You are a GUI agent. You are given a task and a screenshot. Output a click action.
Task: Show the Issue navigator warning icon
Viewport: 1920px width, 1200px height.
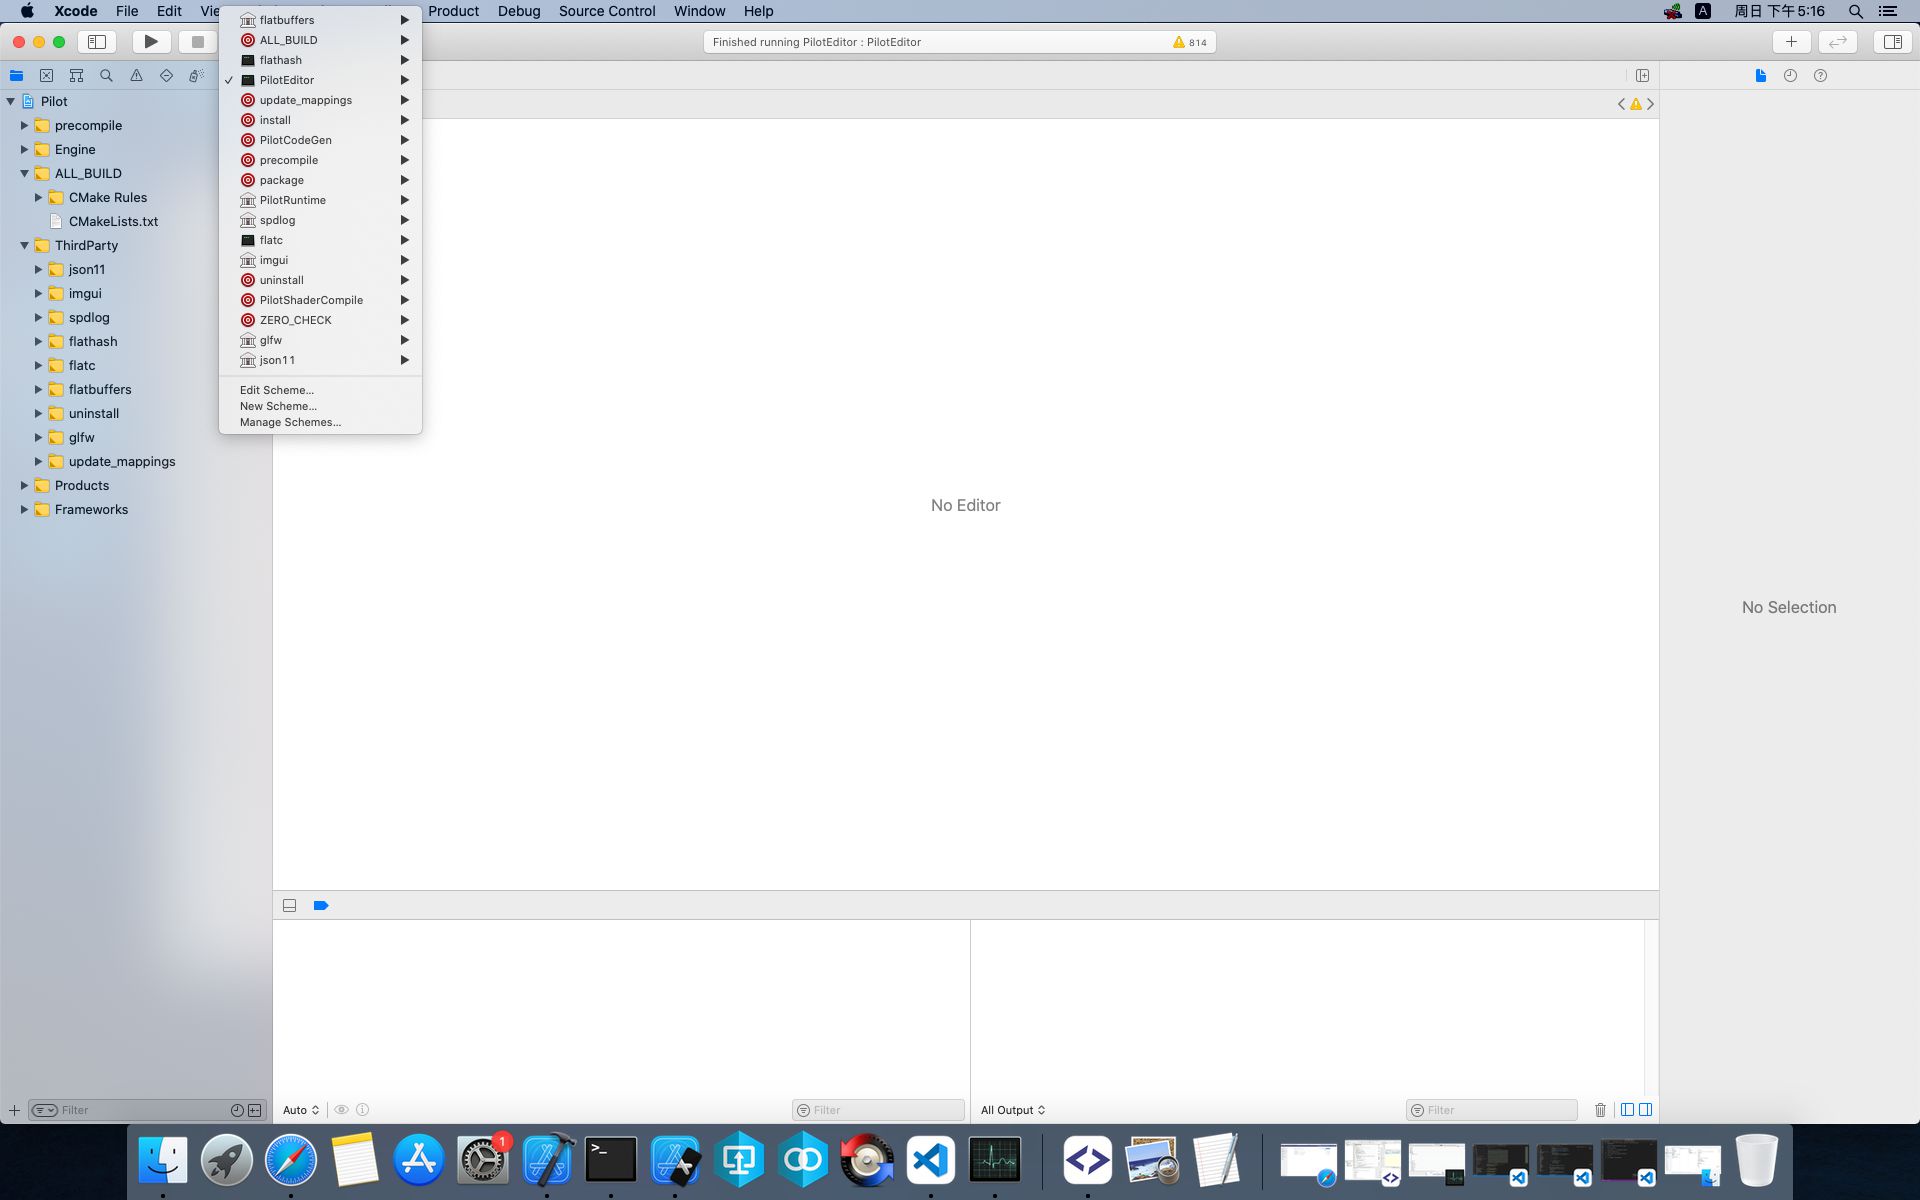click(136, 76)
